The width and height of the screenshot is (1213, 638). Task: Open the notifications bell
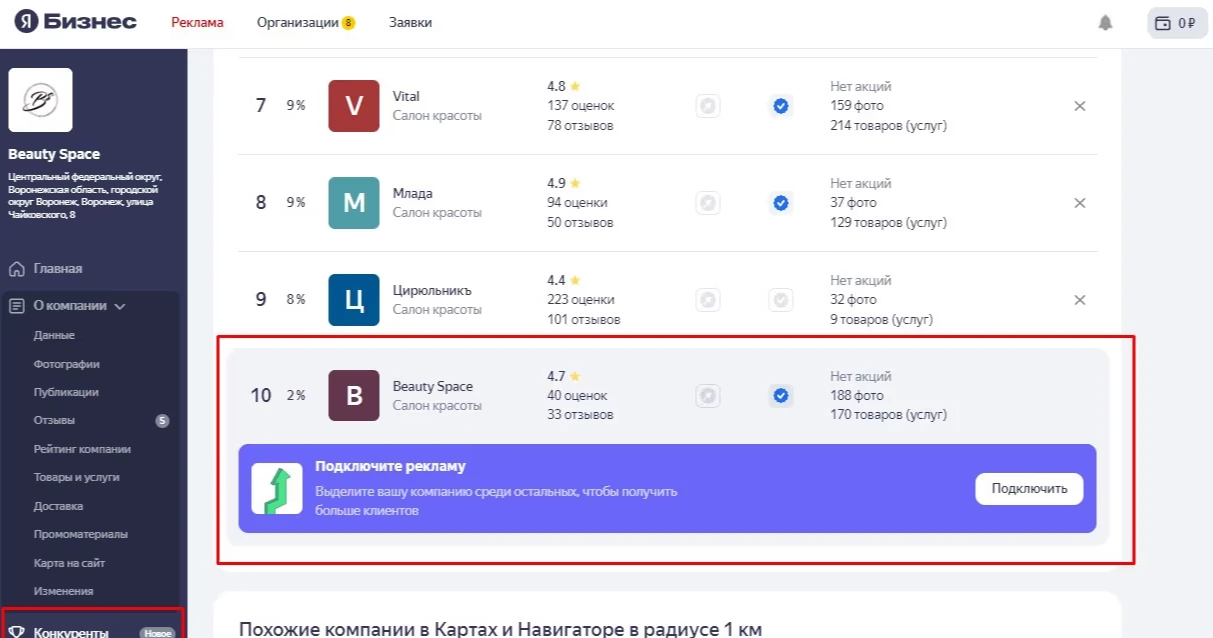[1105, 22]
